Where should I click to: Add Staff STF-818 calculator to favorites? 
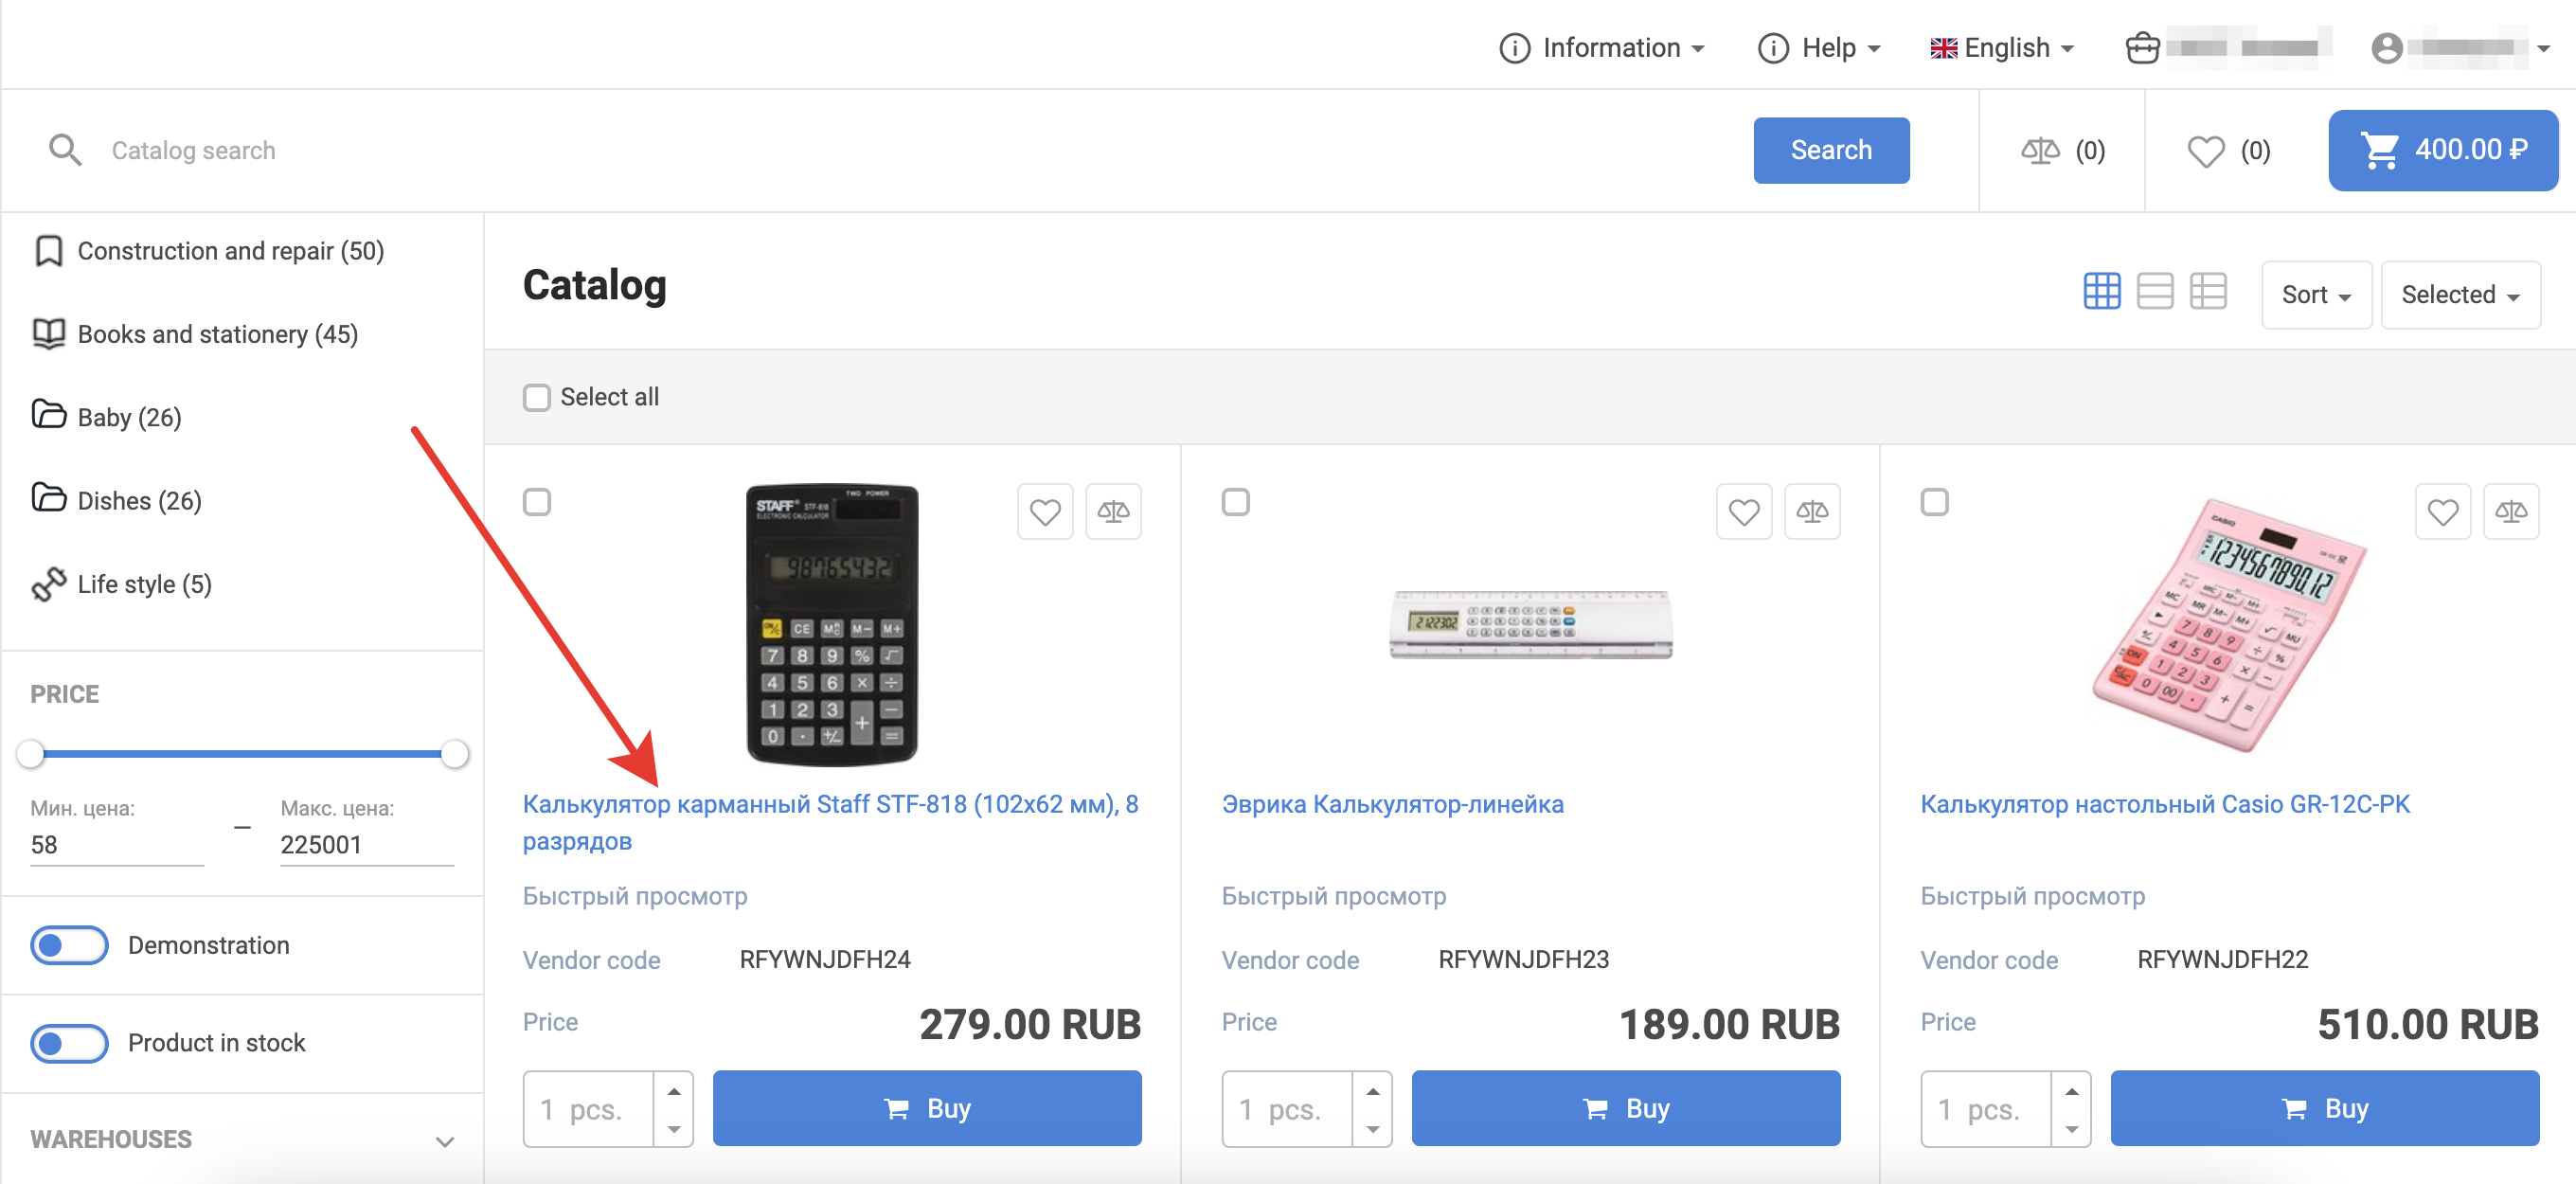tap(1045, 512)
